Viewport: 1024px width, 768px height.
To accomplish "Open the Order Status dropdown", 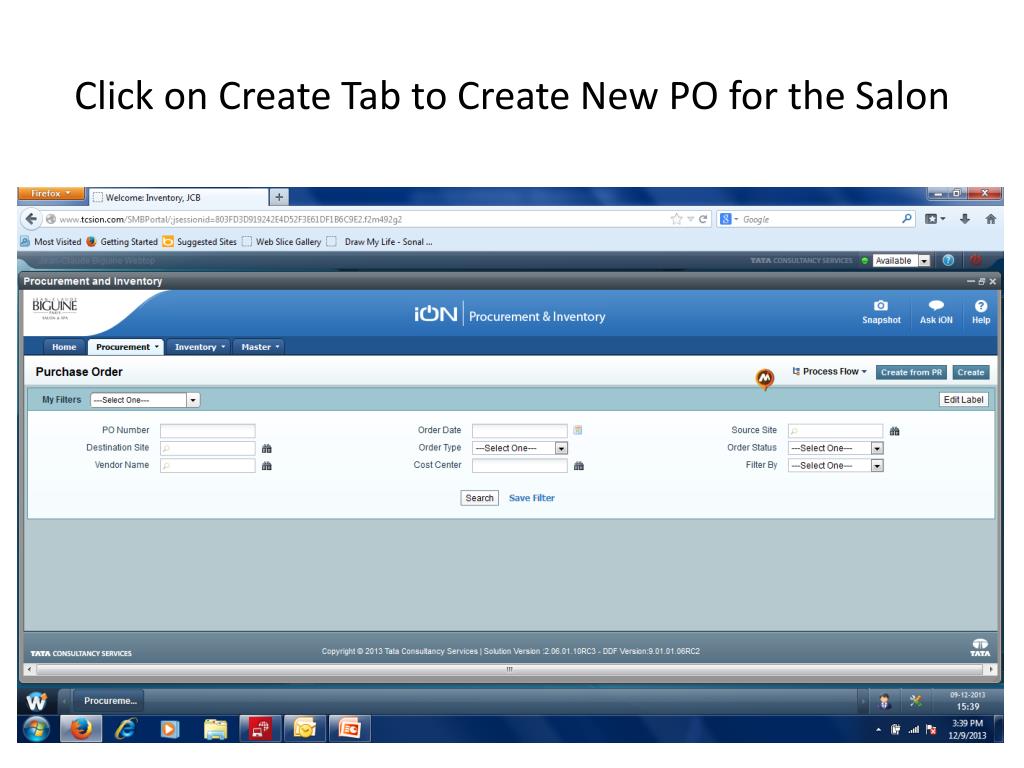I will click(x=877, y=449).
